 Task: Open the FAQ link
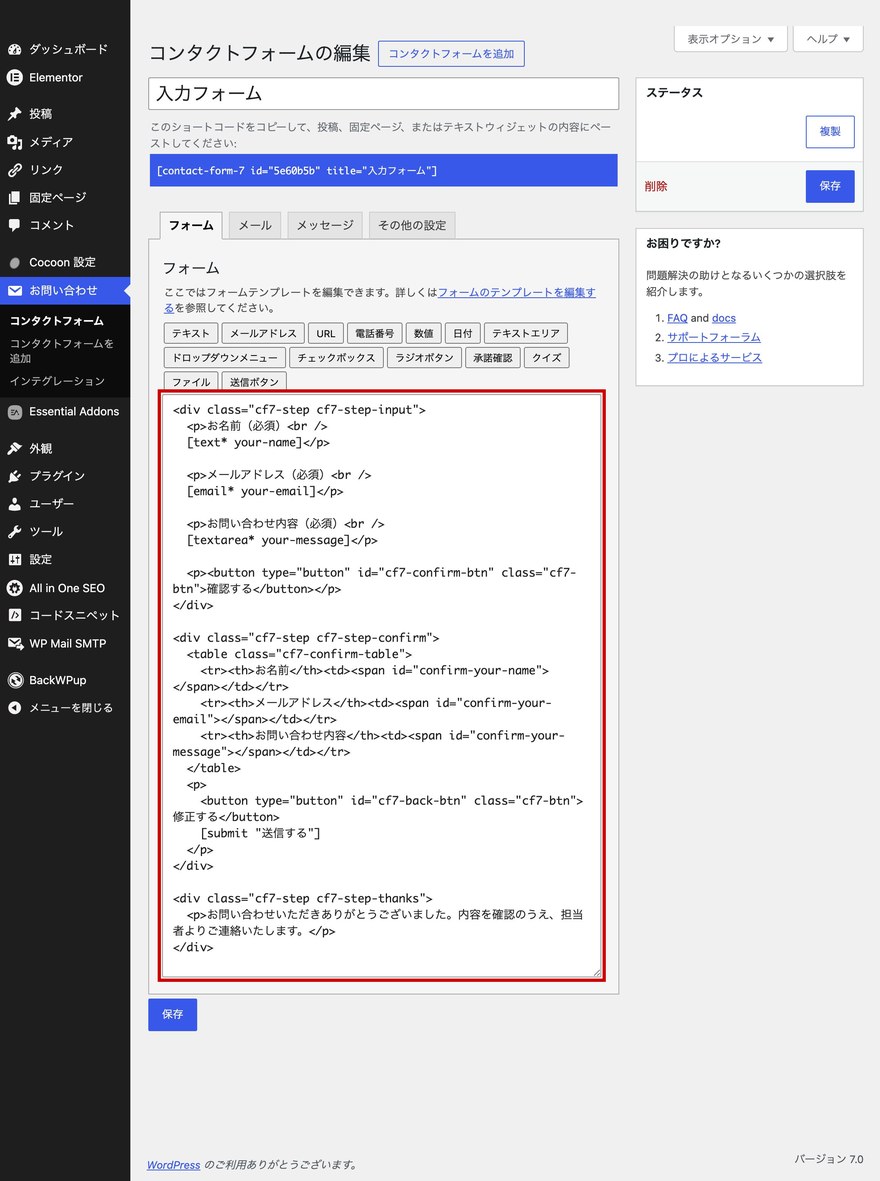[677, 318]
